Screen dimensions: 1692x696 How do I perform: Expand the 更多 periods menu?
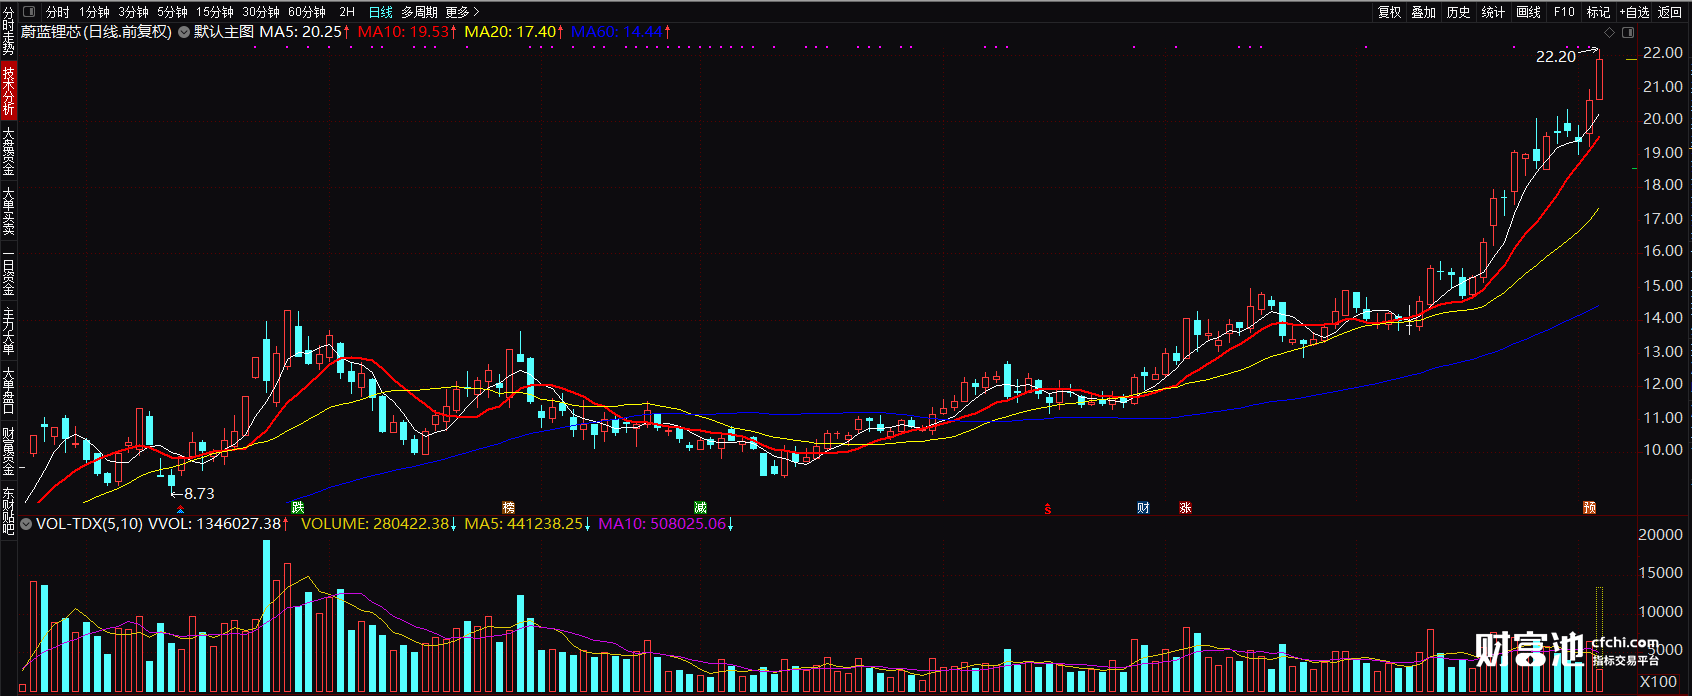pos(462,12)
